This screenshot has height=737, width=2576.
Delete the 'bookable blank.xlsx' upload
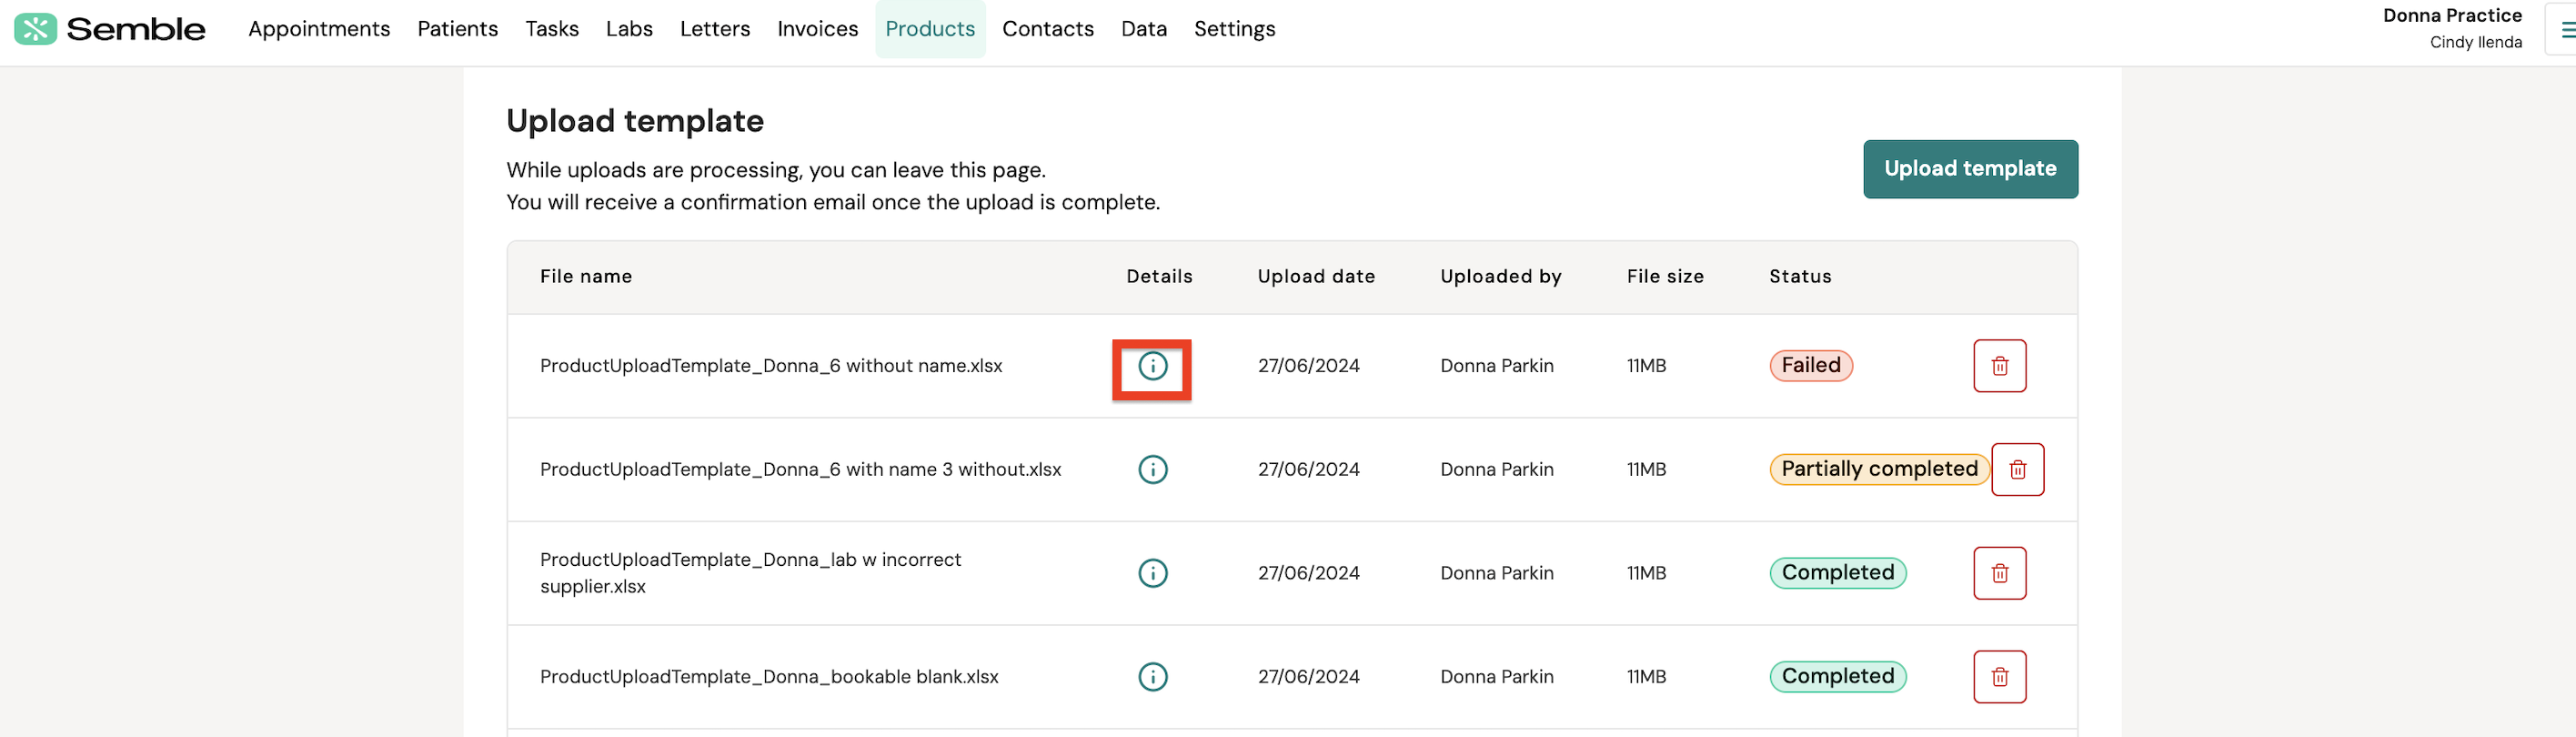[x=1999, y=677]
